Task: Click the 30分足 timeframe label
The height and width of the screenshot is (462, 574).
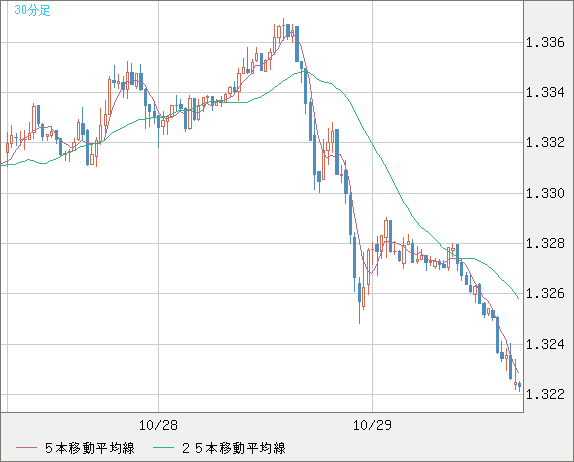Action: click(x=32, y=10)
